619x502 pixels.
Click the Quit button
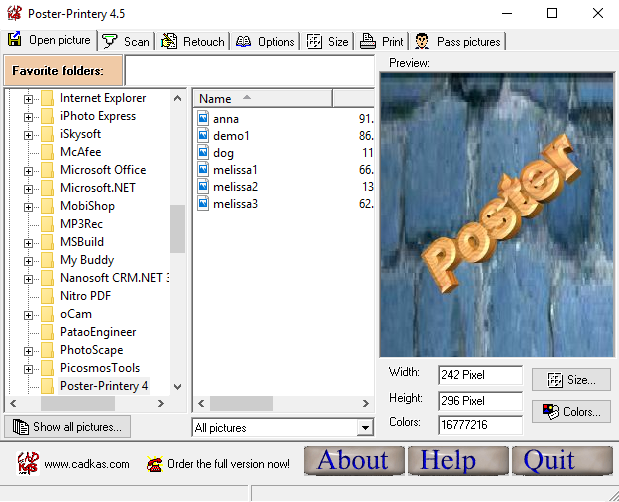click(562, 461)
